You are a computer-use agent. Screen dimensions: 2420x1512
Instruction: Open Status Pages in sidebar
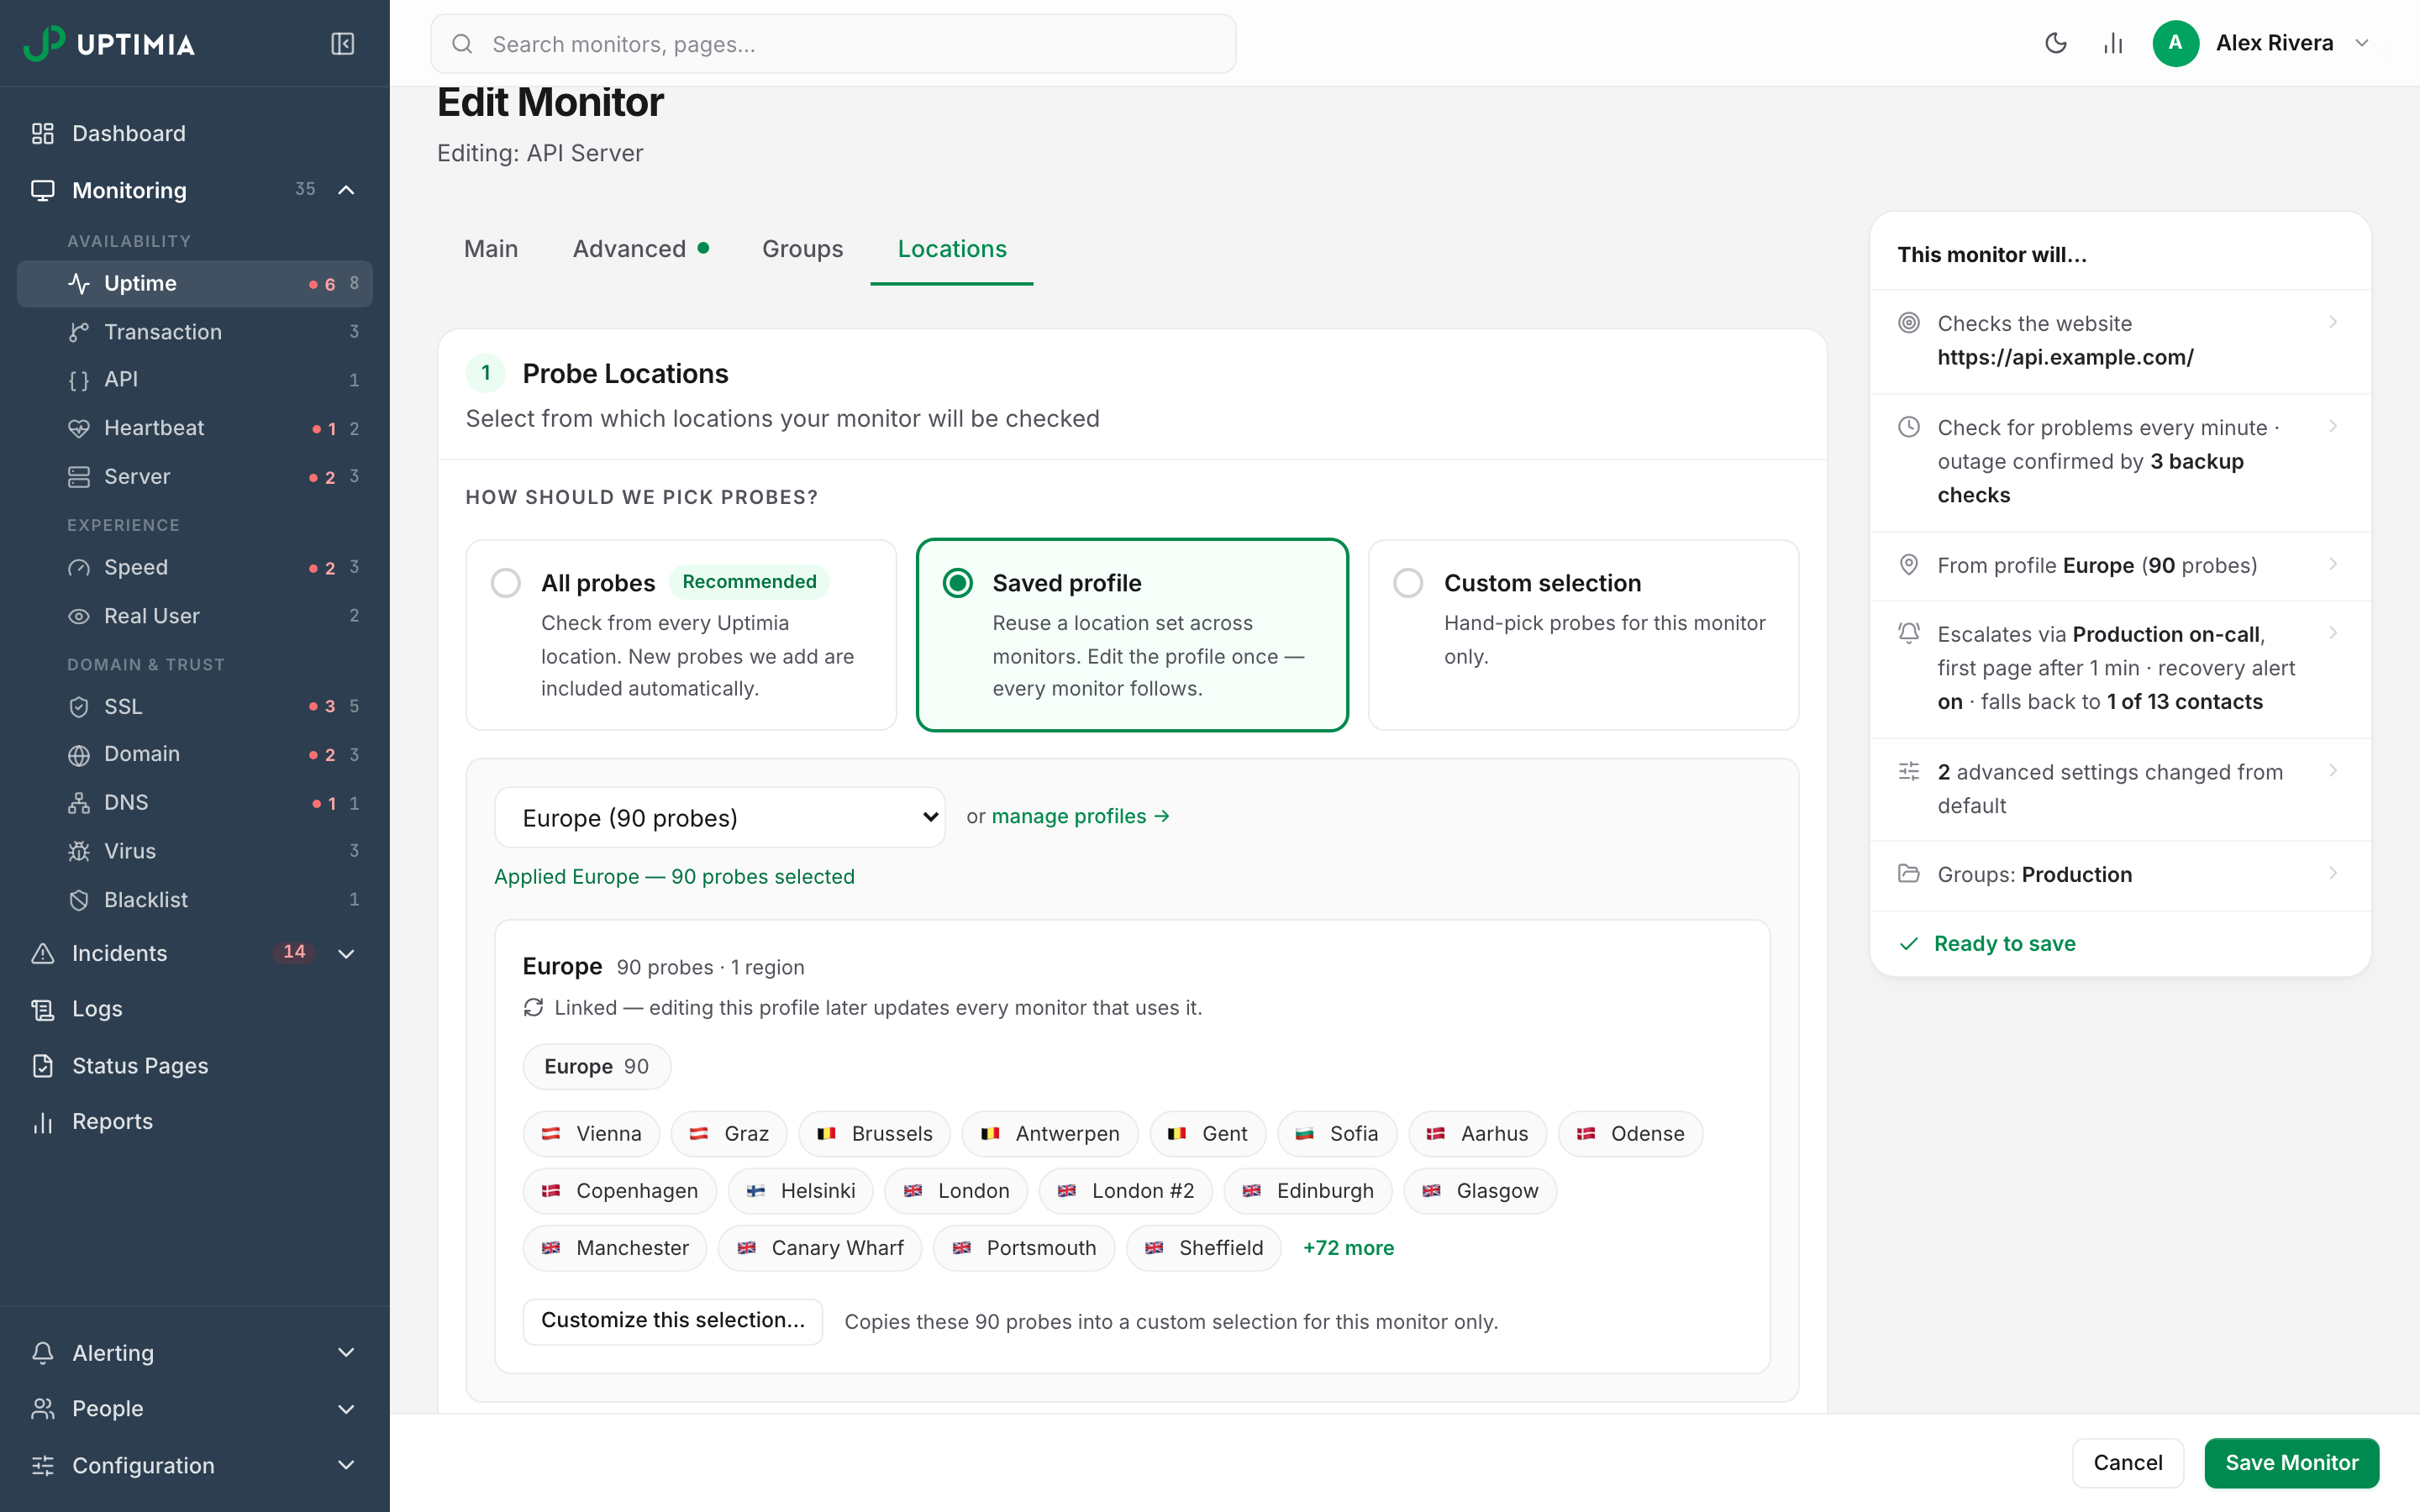click(x=195, y=1066)
